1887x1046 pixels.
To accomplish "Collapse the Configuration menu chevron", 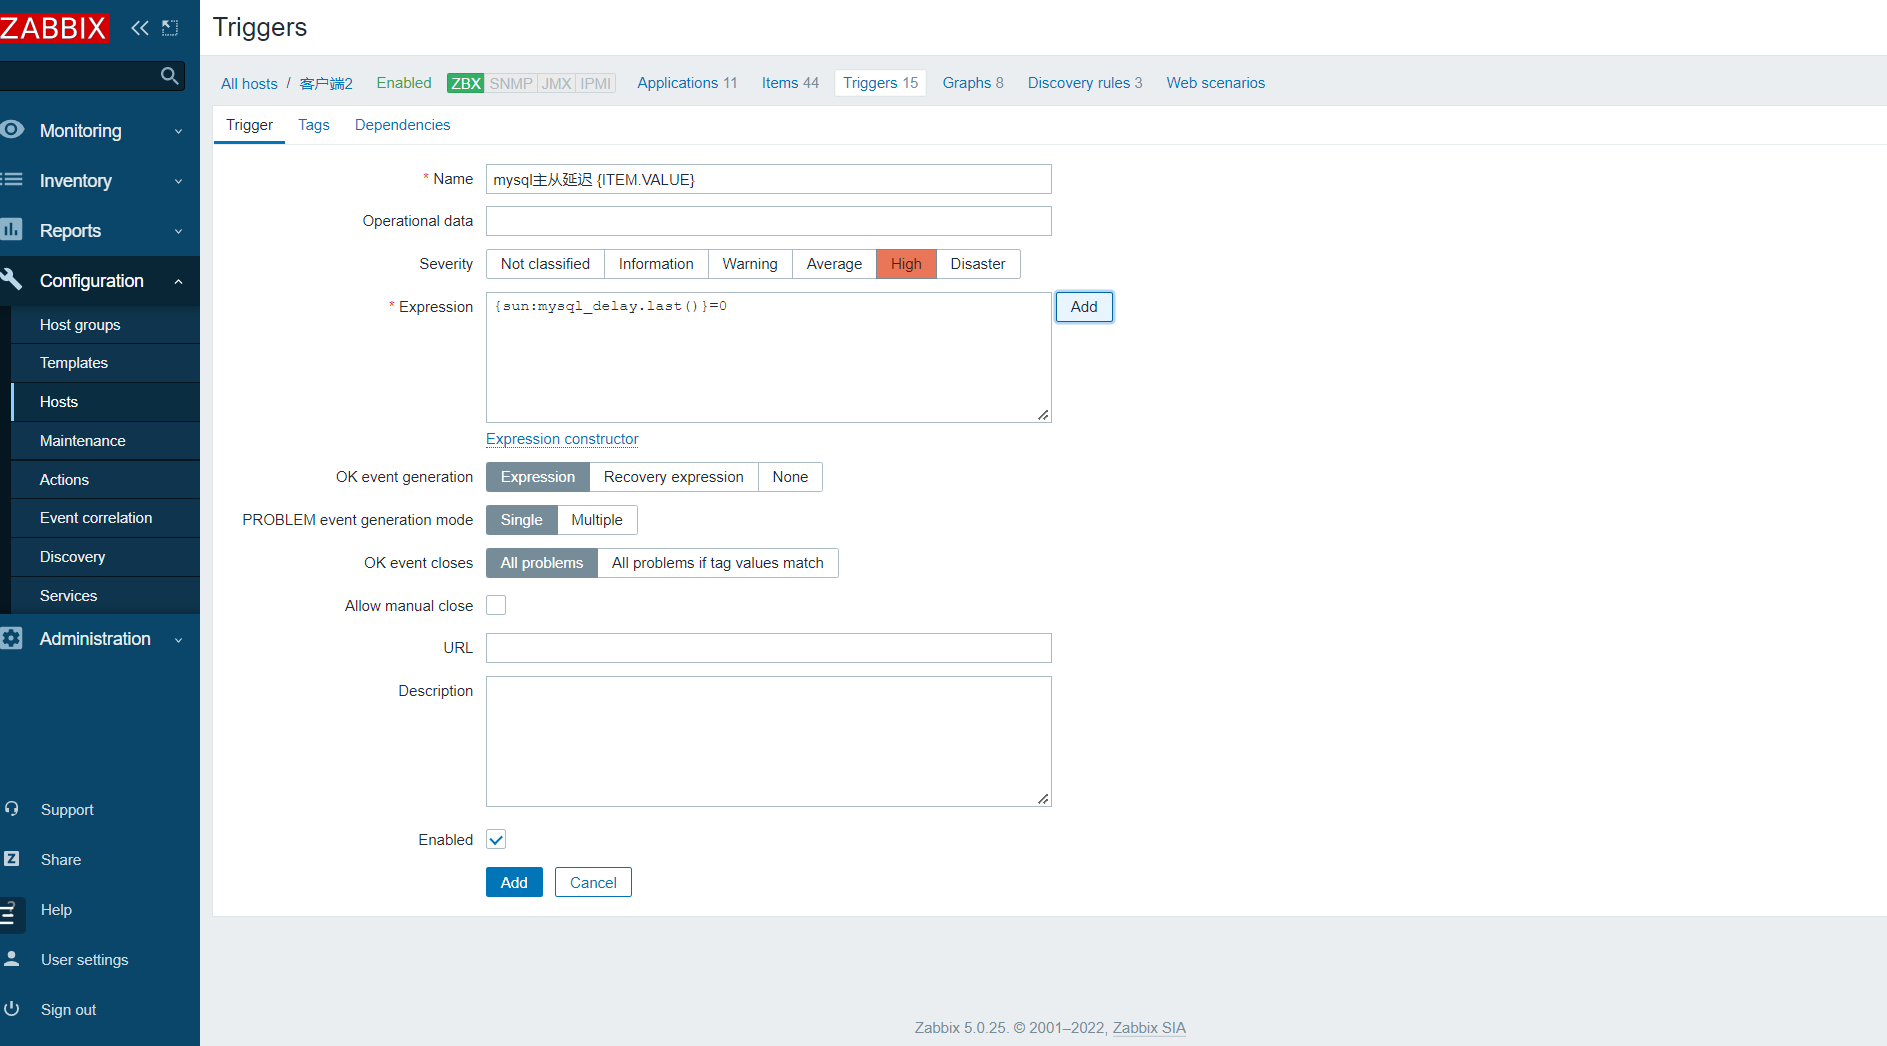I will tap(179, 281).
